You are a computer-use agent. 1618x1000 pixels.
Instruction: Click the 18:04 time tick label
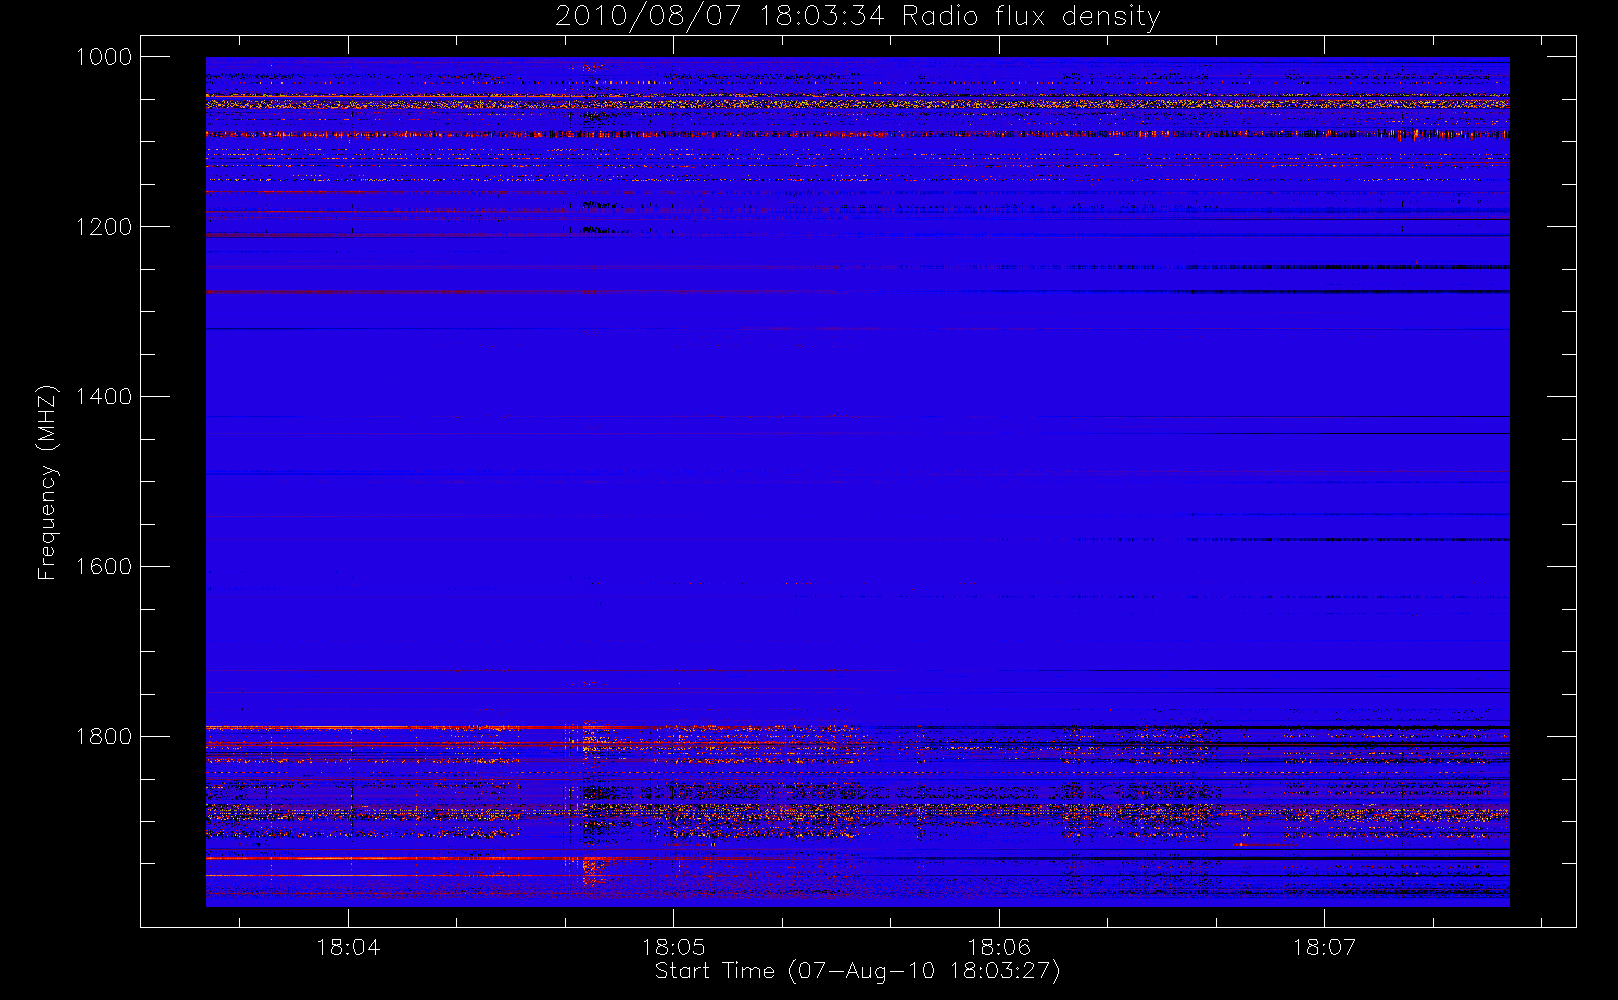(x=348, y=947)
